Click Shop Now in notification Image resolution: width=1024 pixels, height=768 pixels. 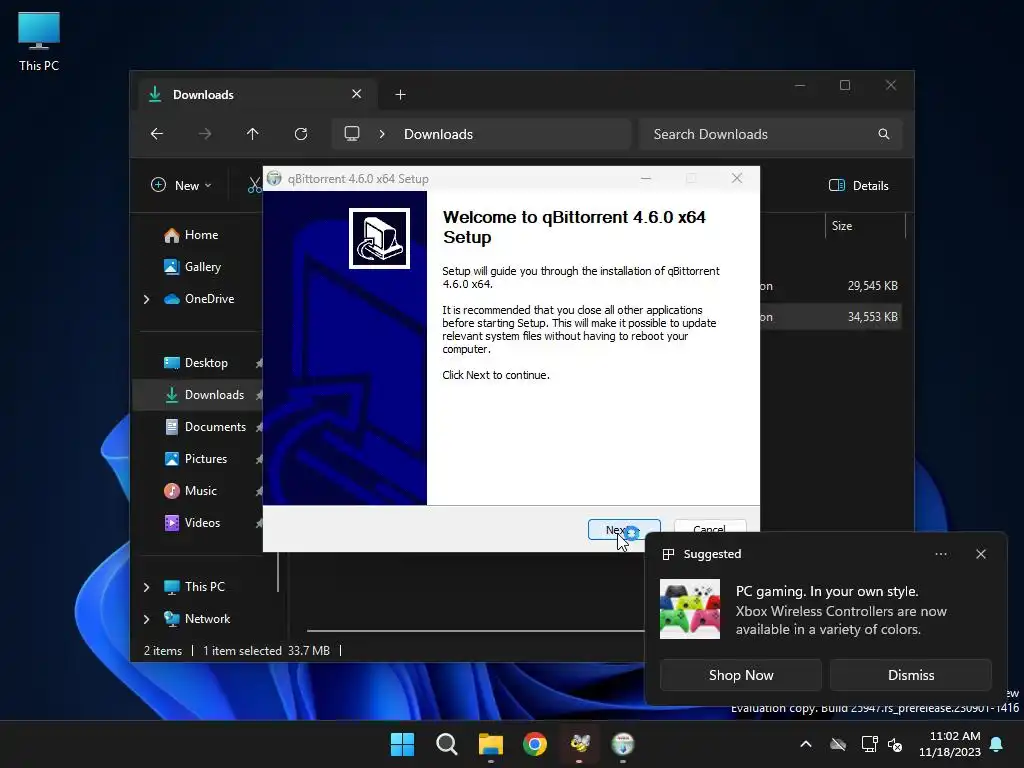[741, 675]
